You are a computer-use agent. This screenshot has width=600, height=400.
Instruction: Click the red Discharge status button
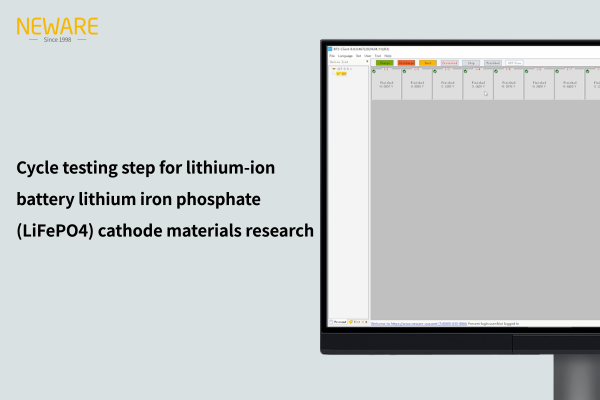tap(406, 62)
